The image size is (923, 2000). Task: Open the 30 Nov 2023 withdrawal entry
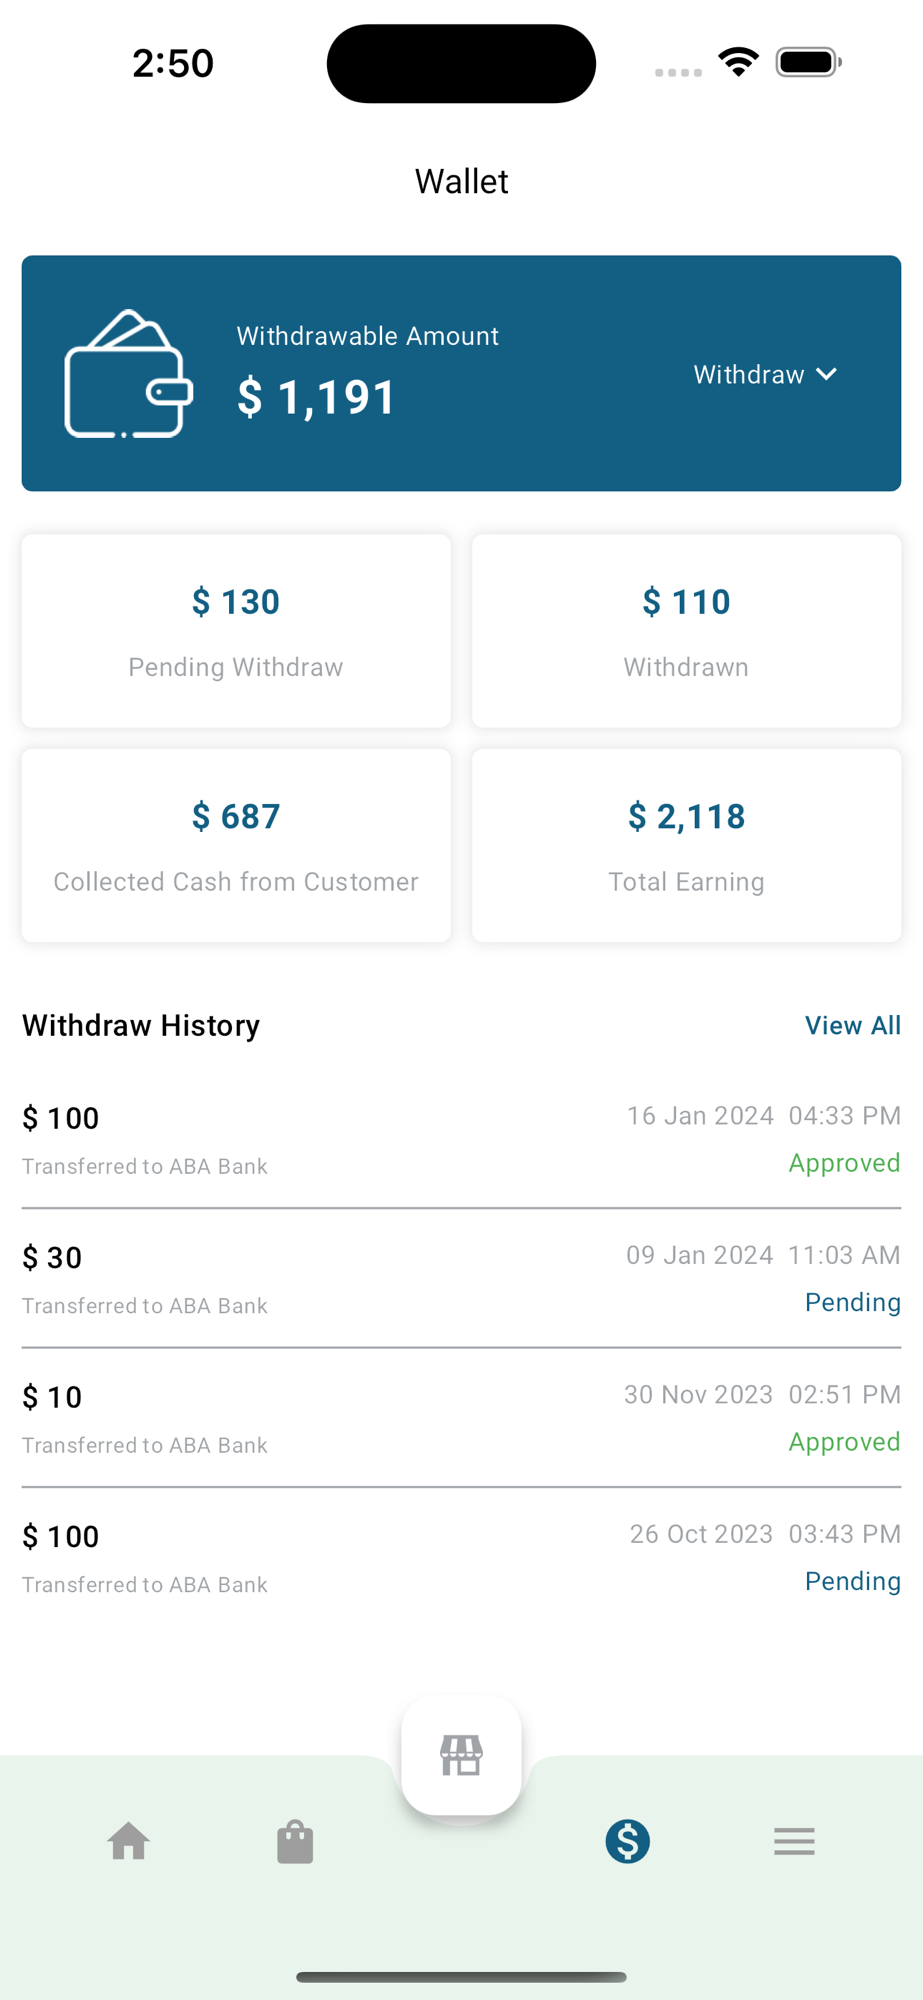(461, 1419)
